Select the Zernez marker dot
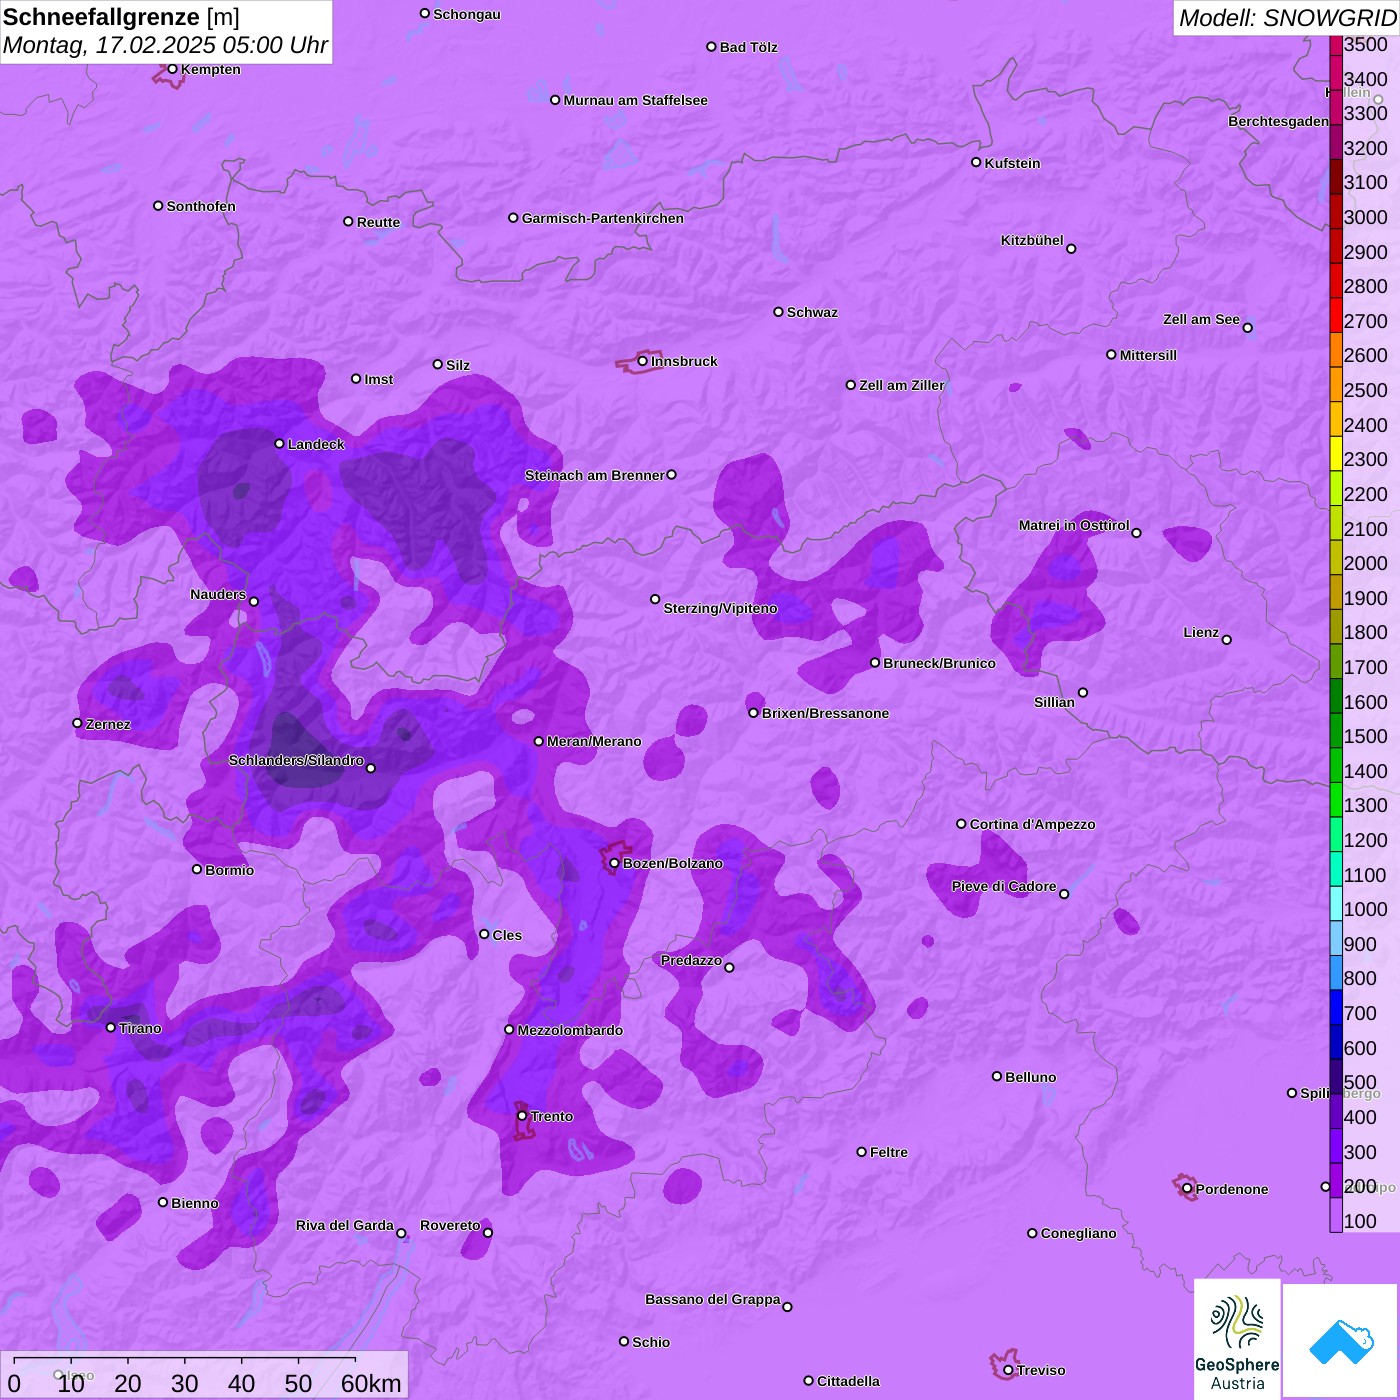Viewport: 1400px width, 1400px height. point(78,723)
